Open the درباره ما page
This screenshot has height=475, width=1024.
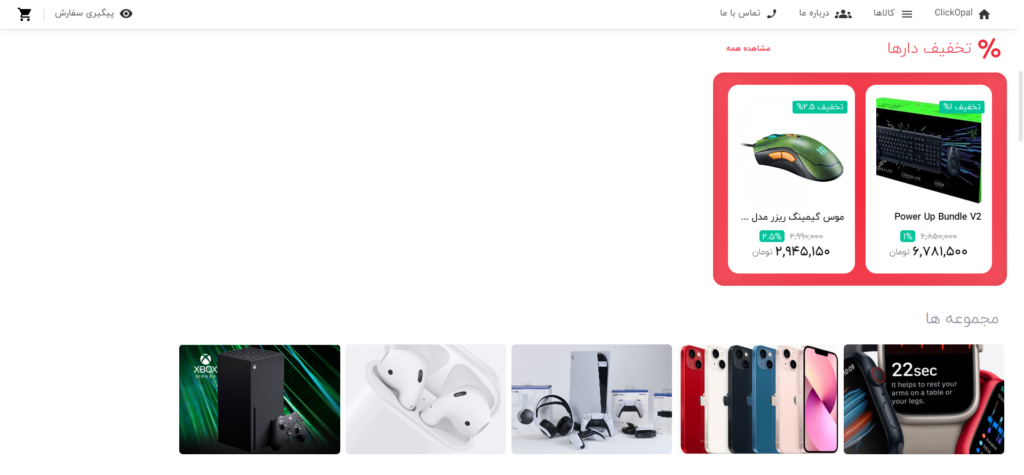814,13
